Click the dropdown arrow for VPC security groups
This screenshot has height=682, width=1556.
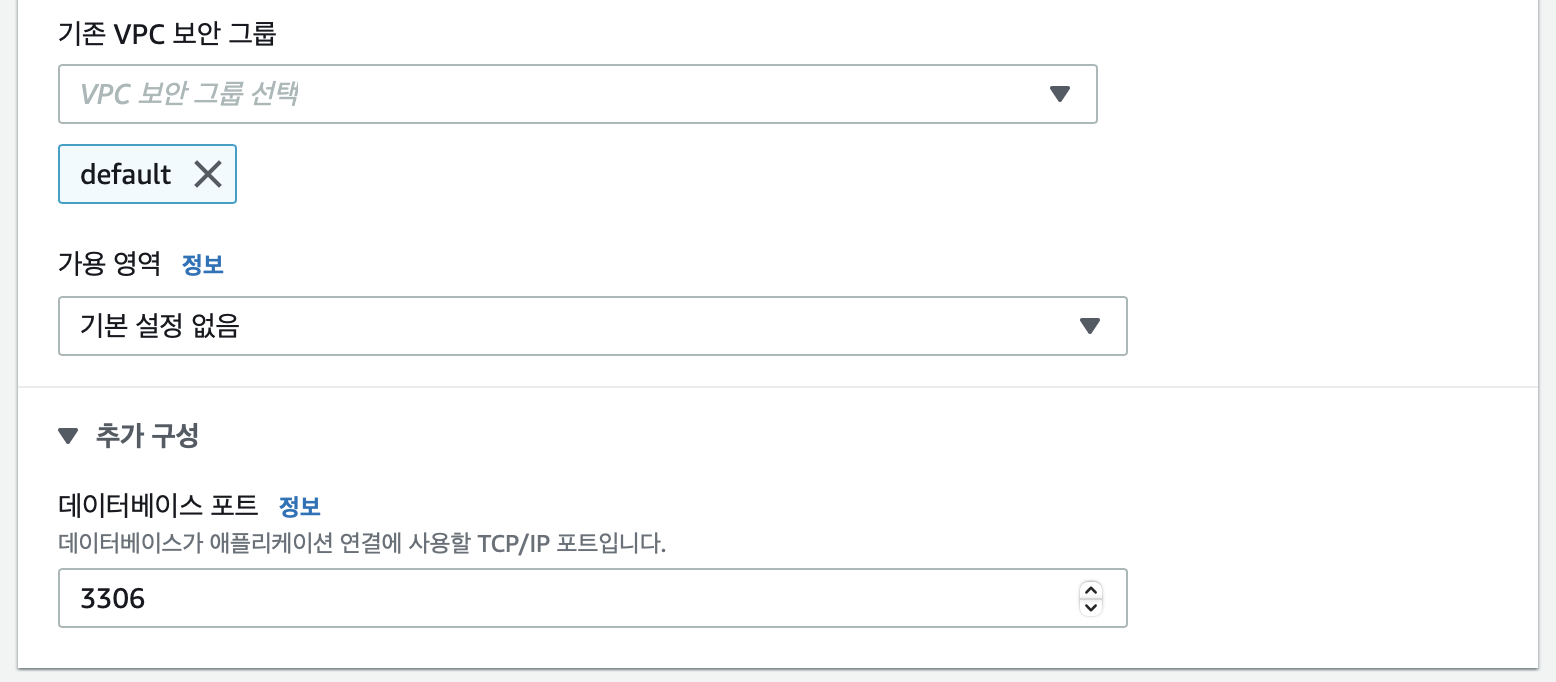click(x=1062, y=94)
